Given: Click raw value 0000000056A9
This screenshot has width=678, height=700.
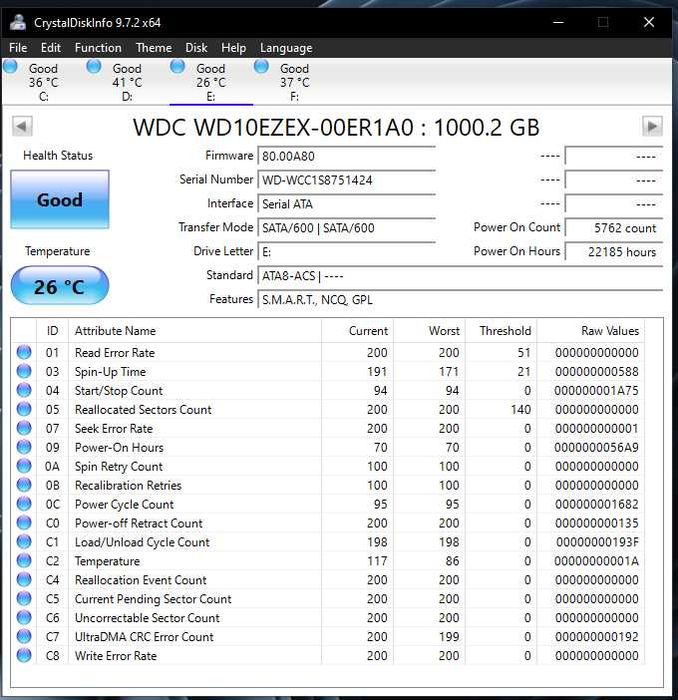Looking at the screenshot, I should point(596,447).
